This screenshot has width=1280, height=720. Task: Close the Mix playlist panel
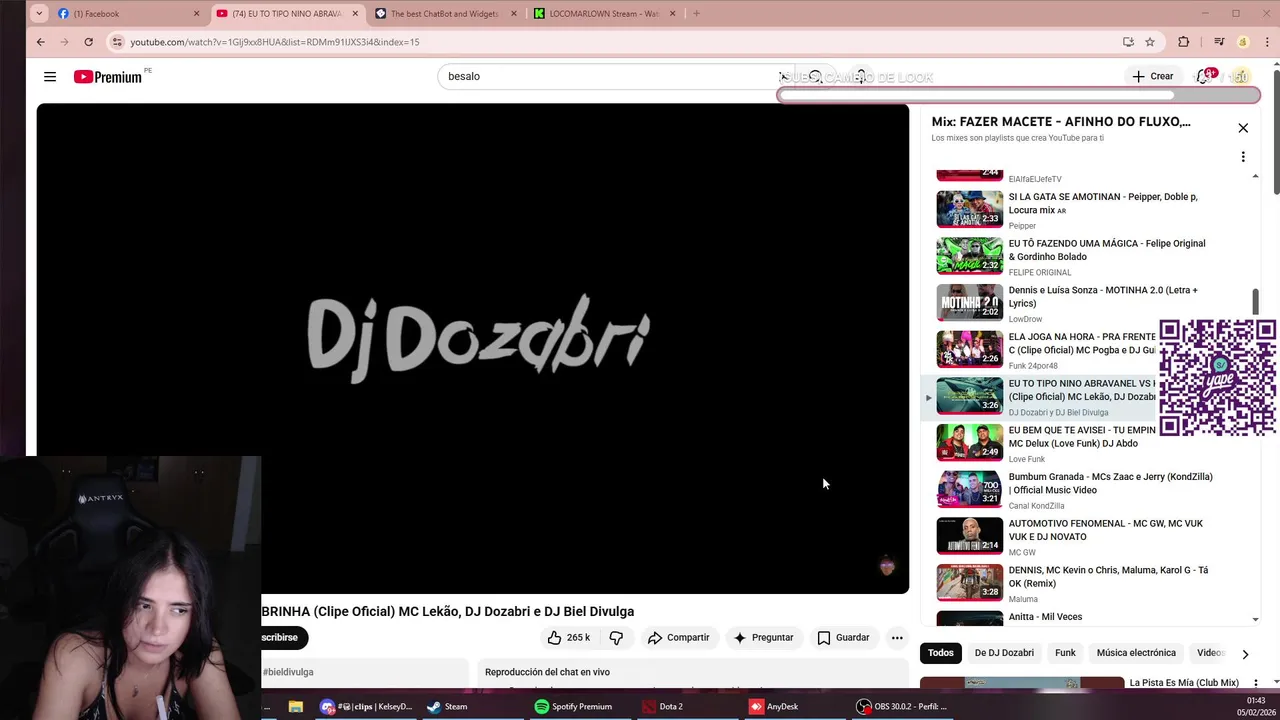(x=1243, y=128)
